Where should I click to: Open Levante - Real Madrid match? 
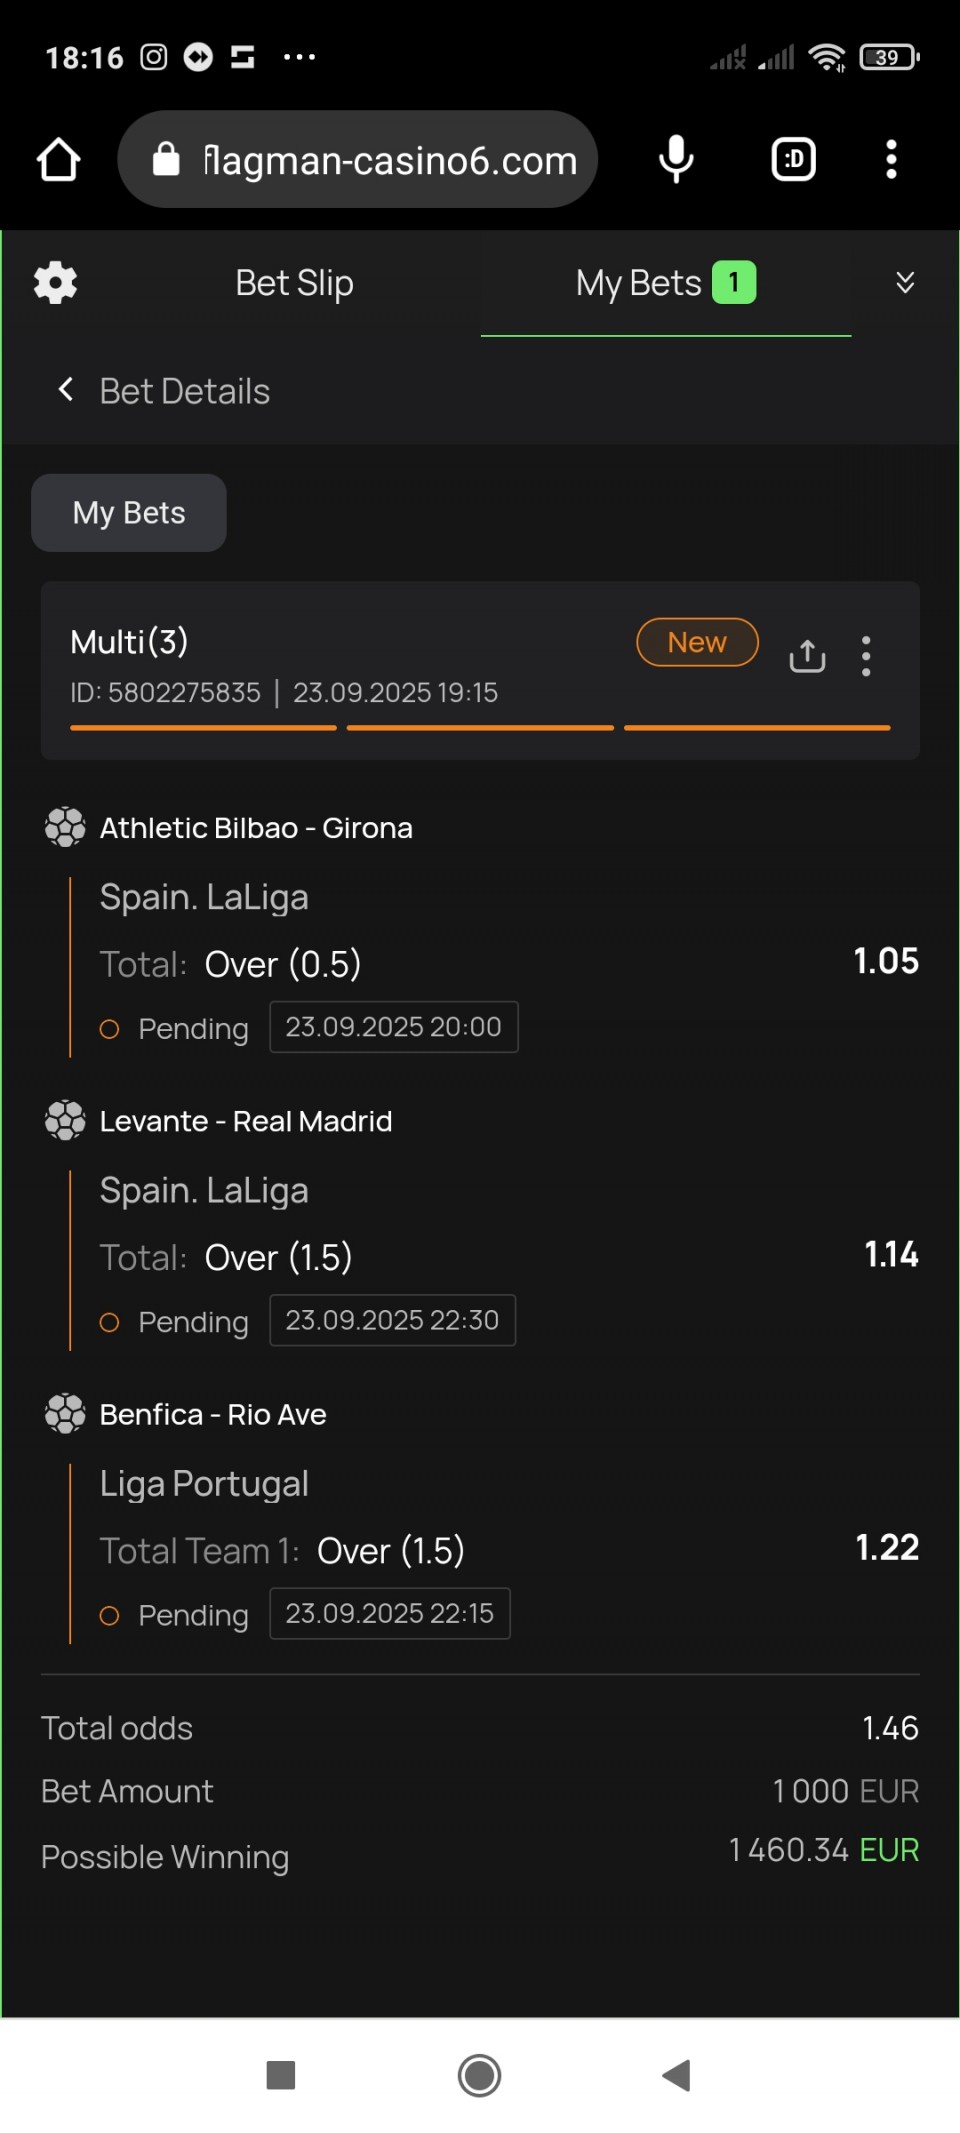[246, 1121]
